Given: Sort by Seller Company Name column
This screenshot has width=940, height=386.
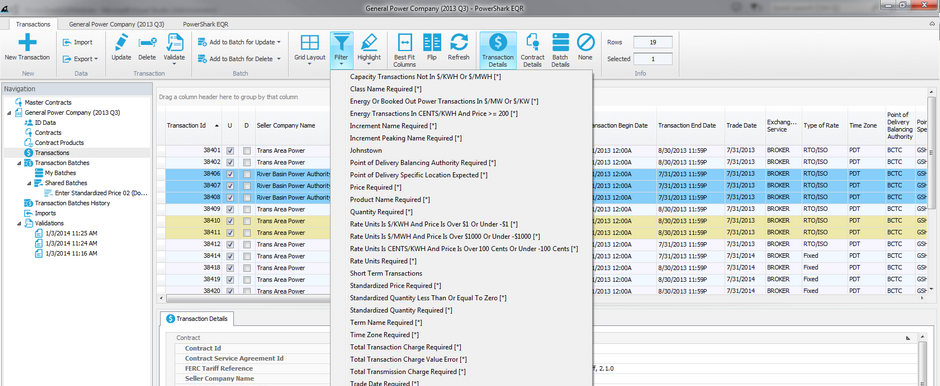Looking at the screenshot, I should [292, 126].
